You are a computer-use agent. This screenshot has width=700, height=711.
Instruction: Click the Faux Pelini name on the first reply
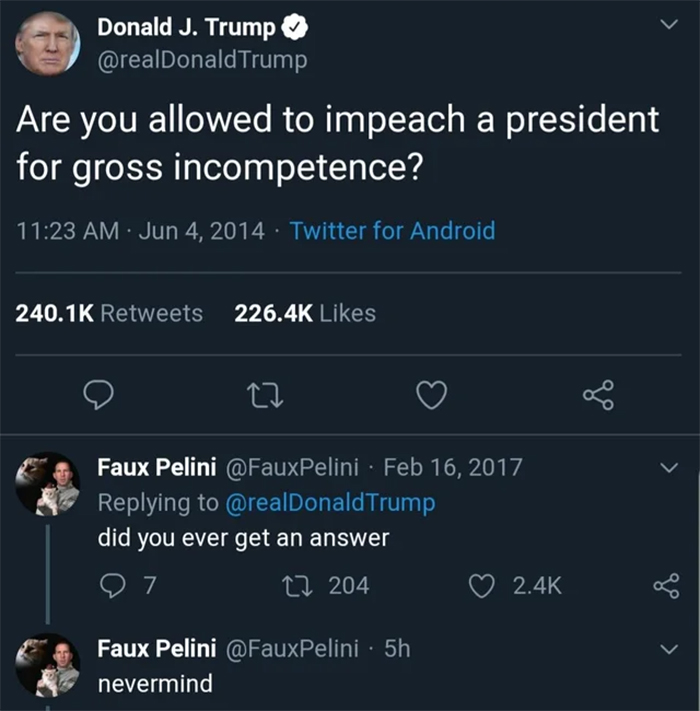pyautogui.click(x=156, y=467)
